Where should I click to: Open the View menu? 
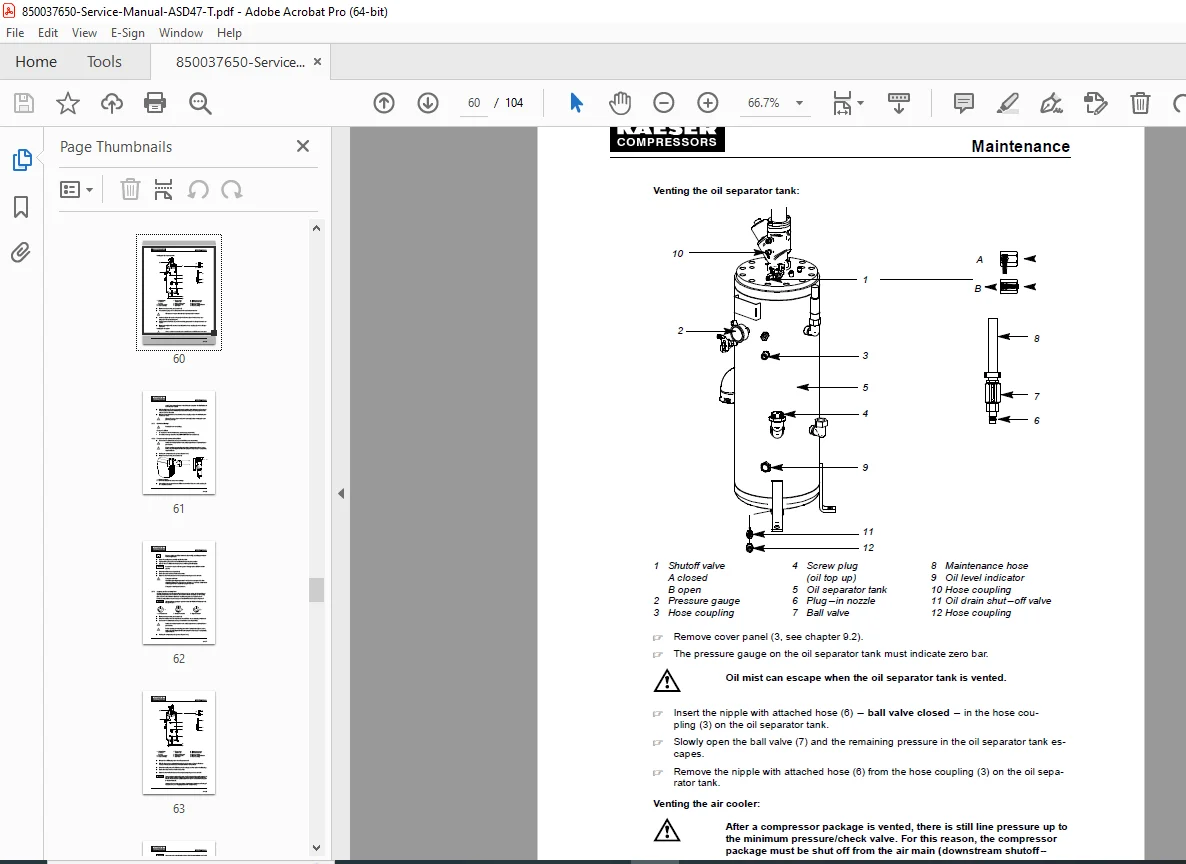[x=84, y=33]
